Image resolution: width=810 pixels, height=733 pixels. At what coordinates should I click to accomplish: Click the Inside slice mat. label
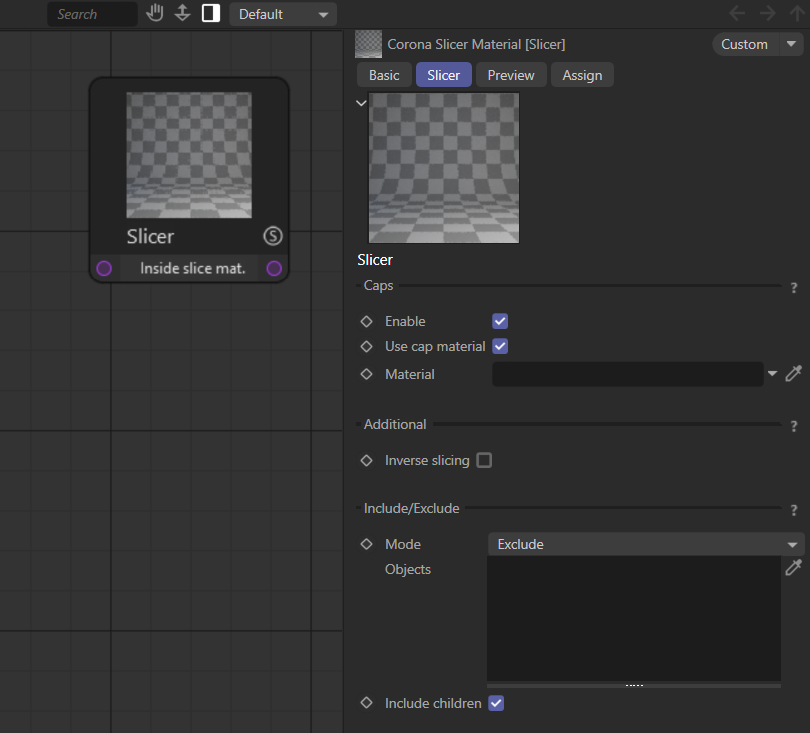193,268
